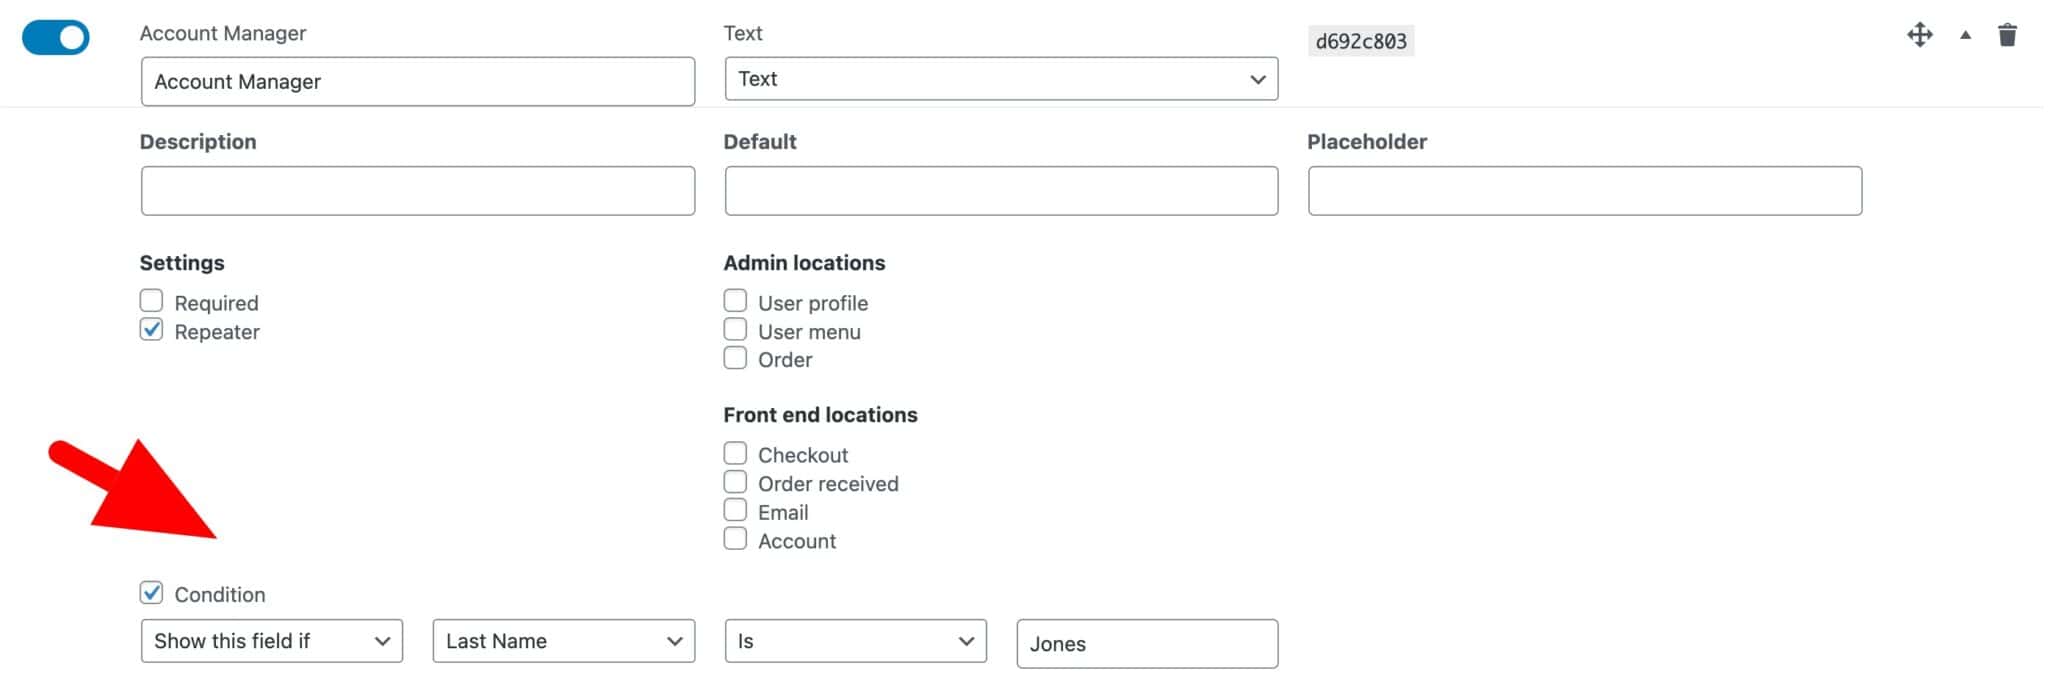Enable the User profile admin location
The width and height of the screenshot is (2048, 693).
coord(735,301)
